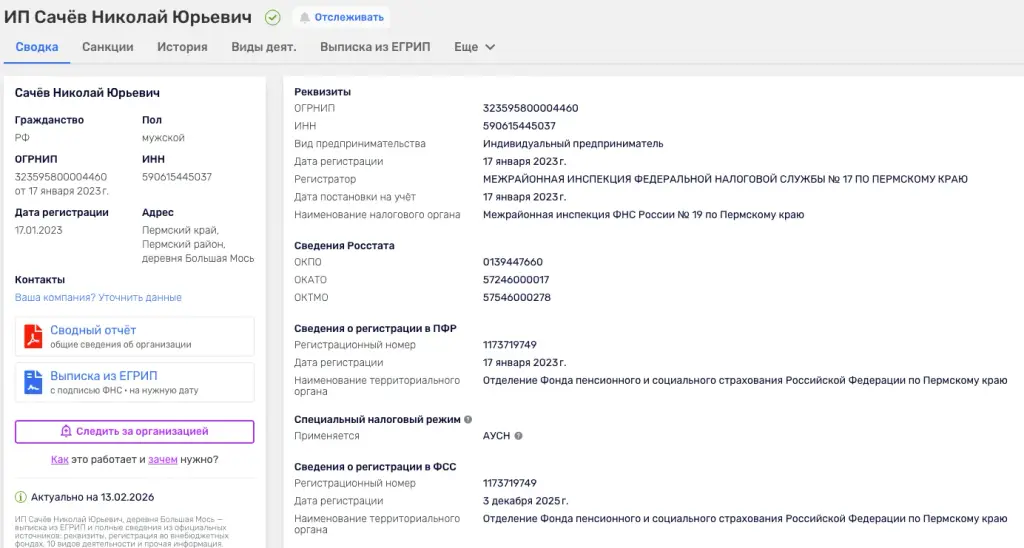The width and height of the screenshot is (1024, 548).
Task: Click the text Индивидуальный предприниматель
Action: 573,144
